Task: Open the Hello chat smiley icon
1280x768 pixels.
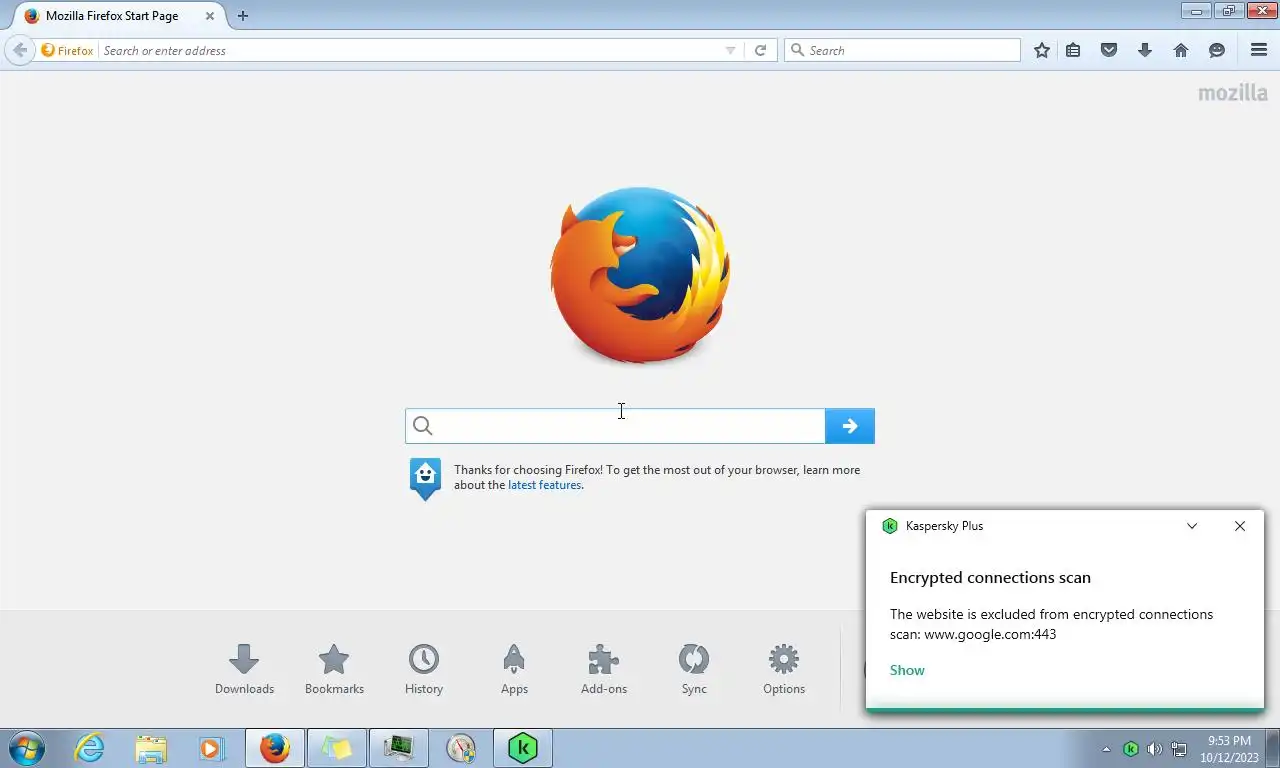Action: (1217, 50)
